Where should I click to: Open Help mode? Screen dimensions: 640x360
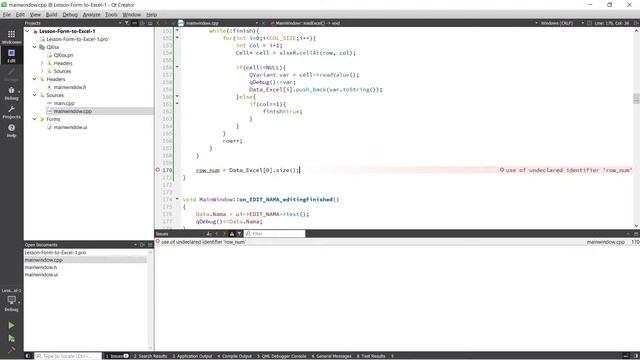coord(11,131)
